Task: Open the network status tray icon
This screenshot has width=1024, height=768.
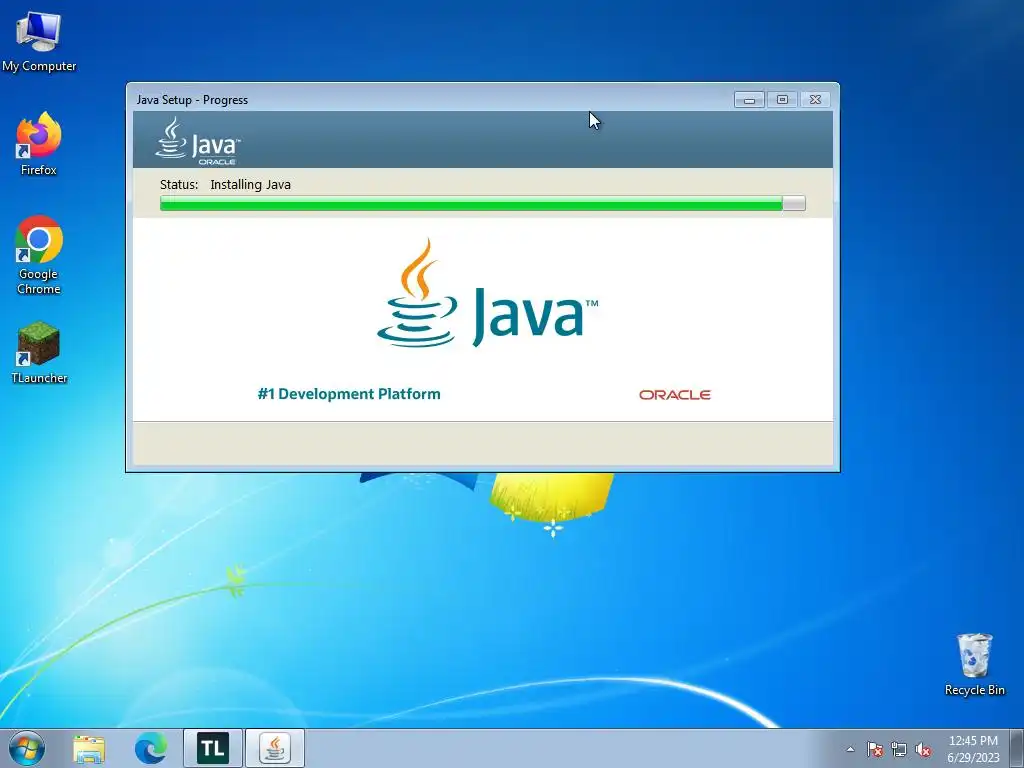Action: point(899,749)
